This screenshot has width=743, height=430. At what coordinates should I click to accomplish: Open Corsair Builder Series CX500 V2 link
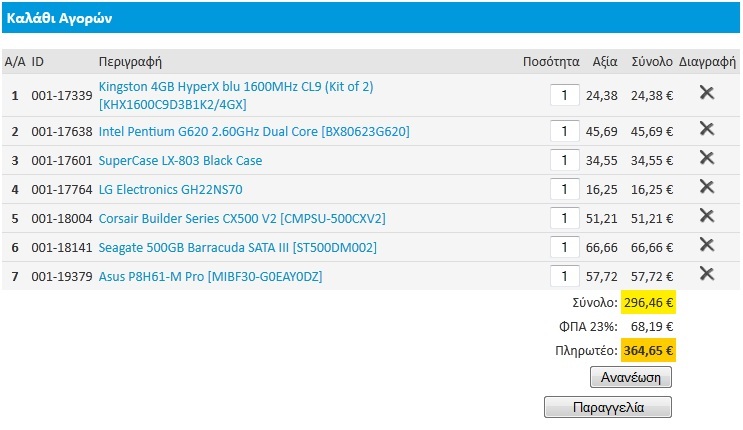(x=242, y=219)
